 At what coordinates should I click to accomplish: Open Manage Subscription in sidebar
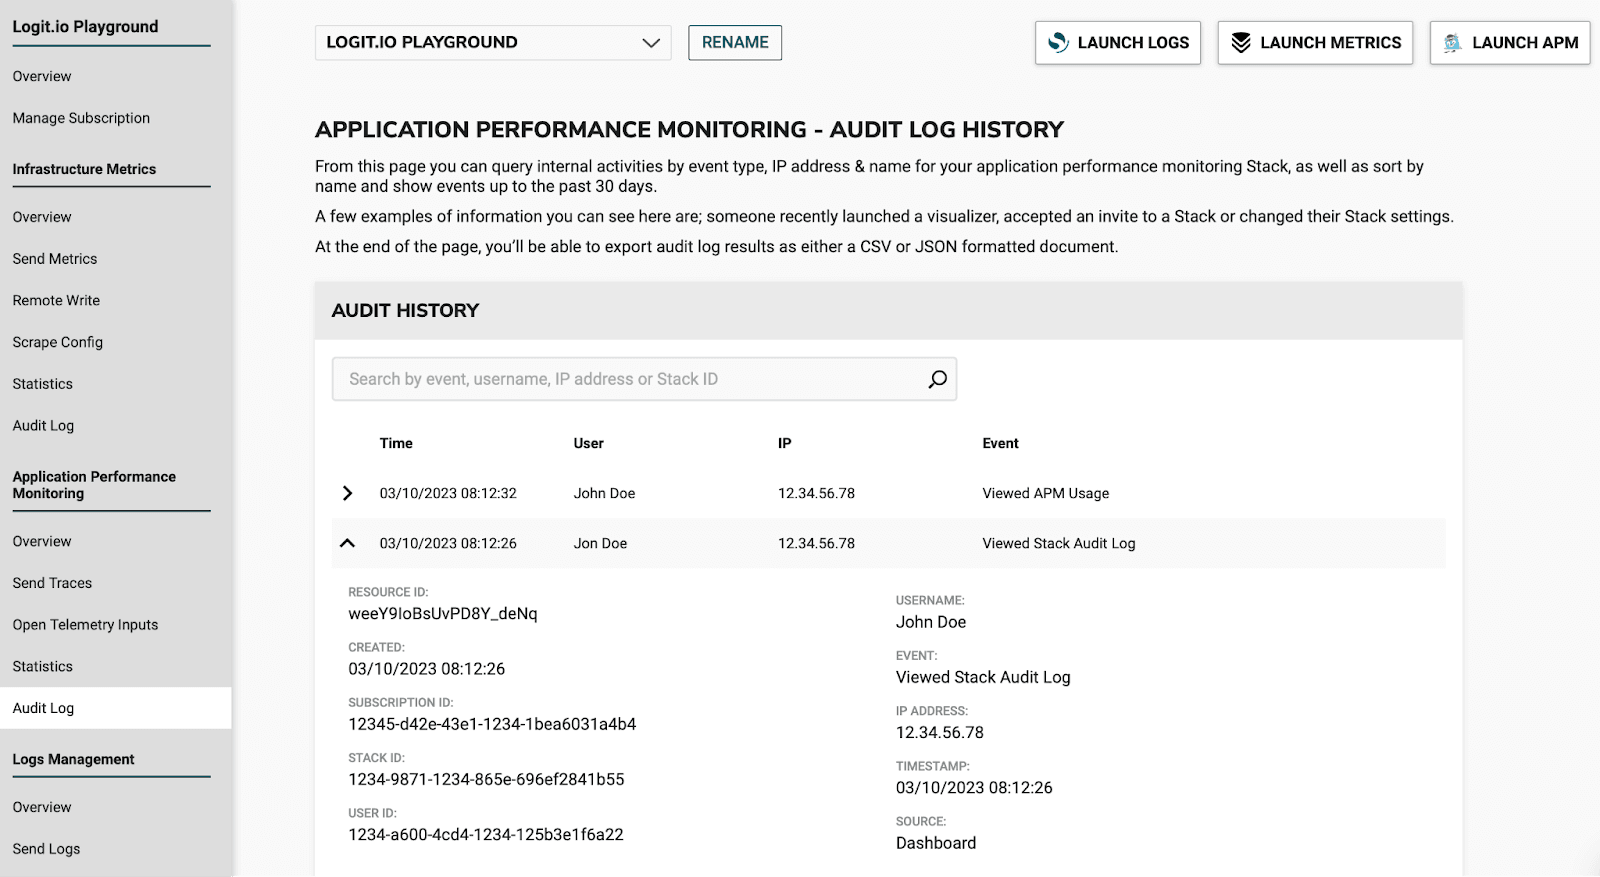(81, 118)
